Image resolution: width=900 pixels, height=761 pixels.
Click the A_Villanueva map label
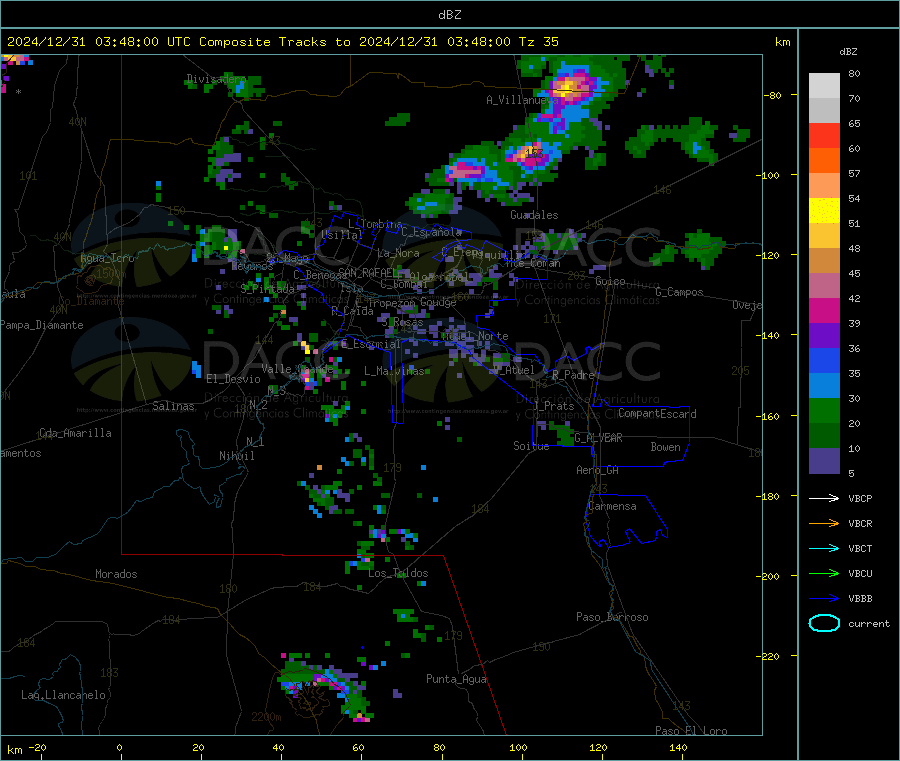(x=521, y=100)
